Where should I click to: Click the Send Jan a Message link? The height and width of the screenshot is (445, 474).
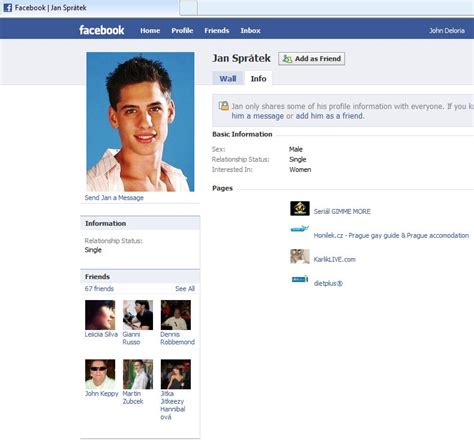[114, 198]
